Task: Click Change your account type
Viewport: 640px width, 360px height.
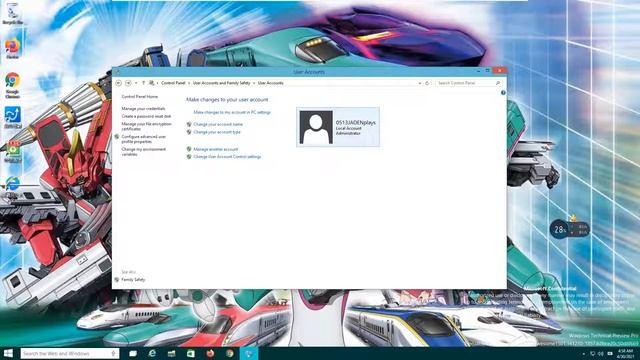Action: tap(217, 132)
